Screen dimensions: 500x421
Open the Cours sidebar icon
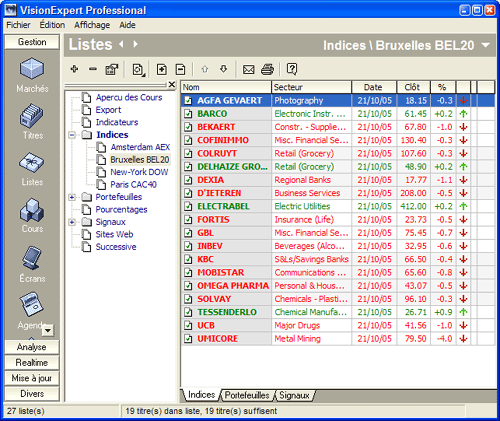coord(32,210)
